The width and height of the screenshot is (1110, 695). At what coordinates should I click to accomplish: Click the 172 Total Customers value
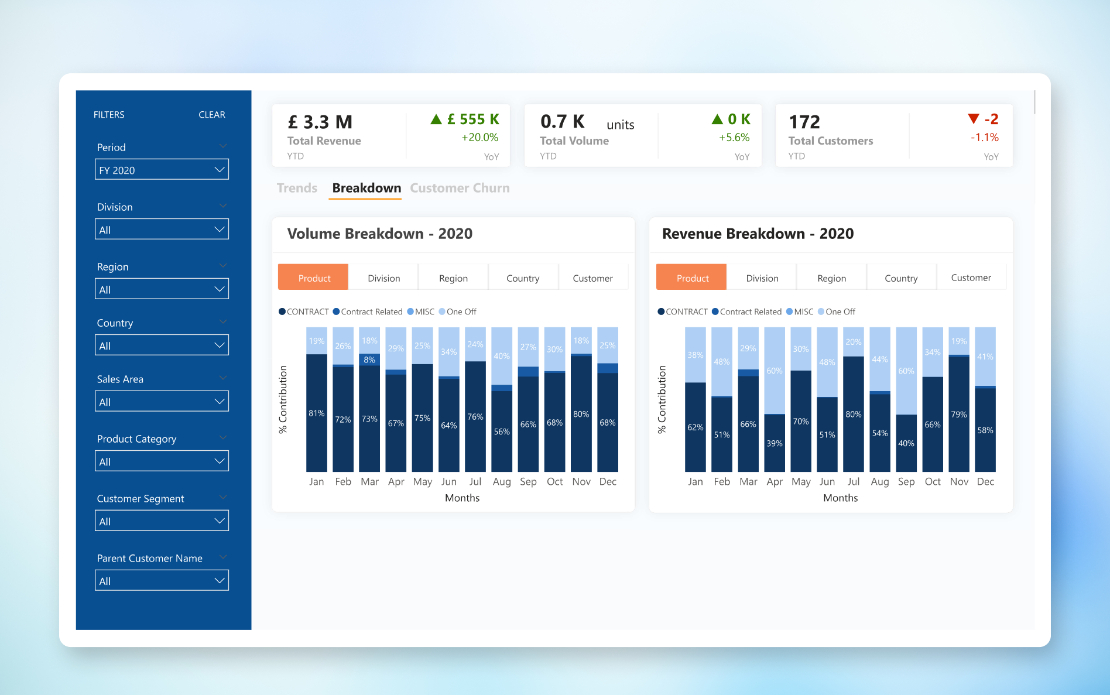pyautogui.click(x=804, y=122)
